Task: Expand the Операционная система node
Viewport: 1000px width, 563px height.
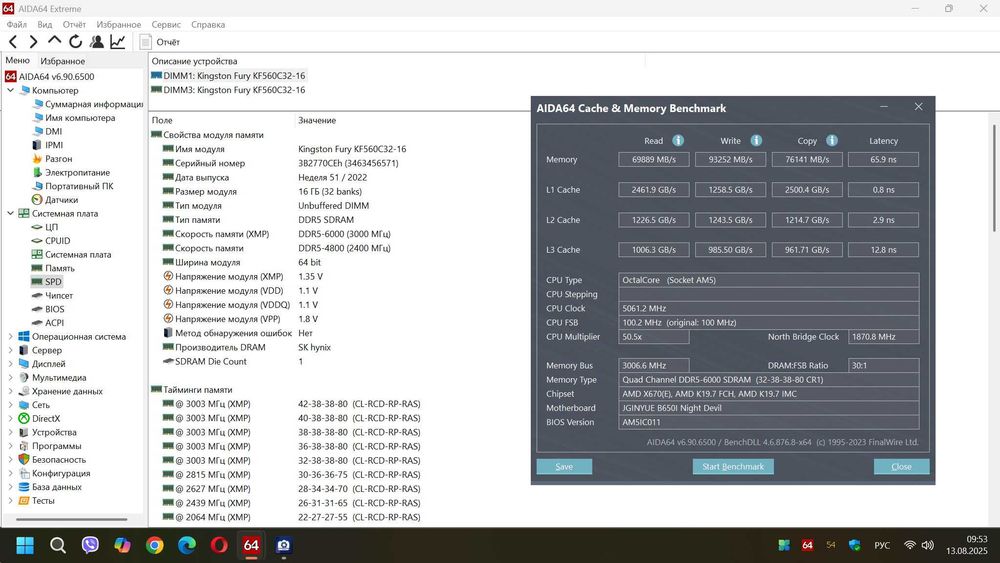Action: [x=10, y=336]
